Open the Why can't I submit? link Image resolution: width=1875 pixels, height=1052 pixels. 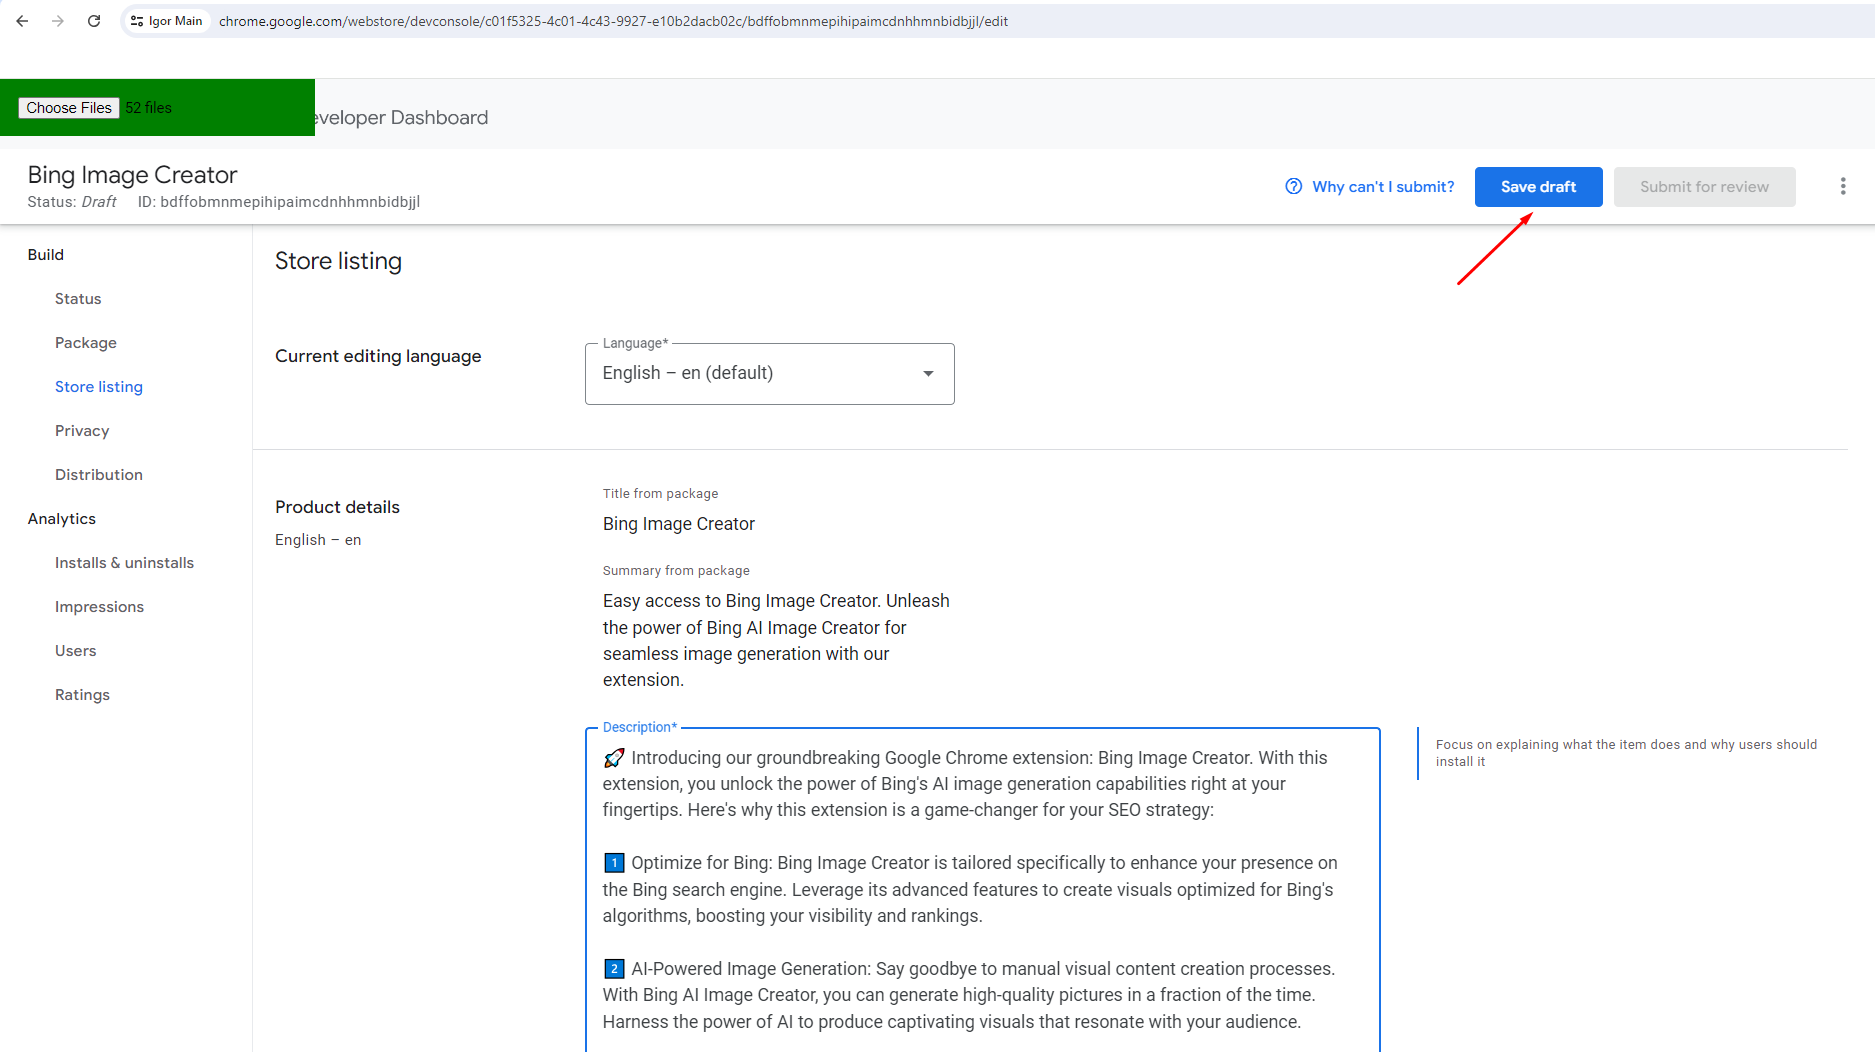[x=1382, y=187]
